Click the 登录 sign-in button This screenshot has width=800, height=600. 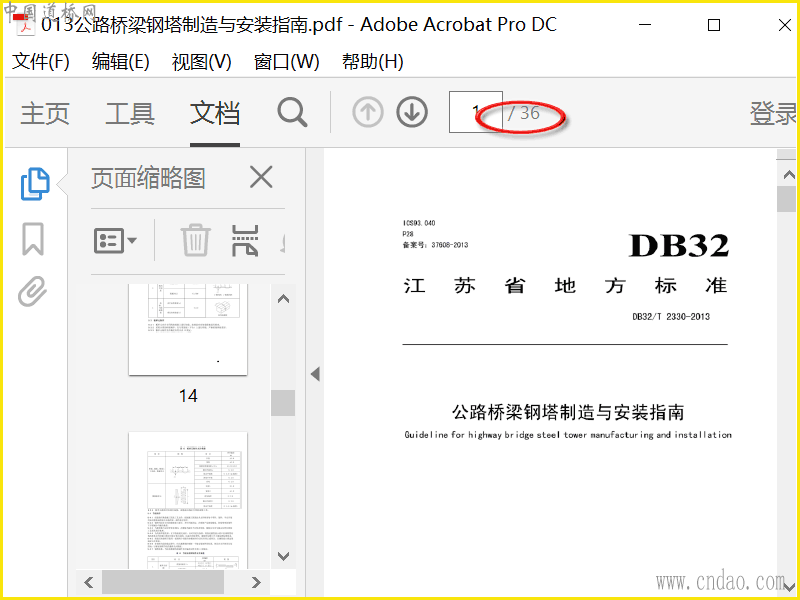click(772, 113)
